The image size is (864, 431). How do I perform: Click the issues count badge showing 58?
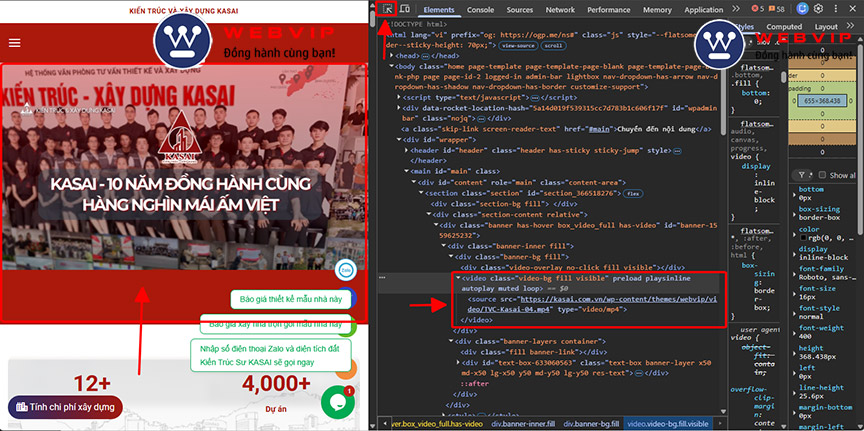(776, 9)
